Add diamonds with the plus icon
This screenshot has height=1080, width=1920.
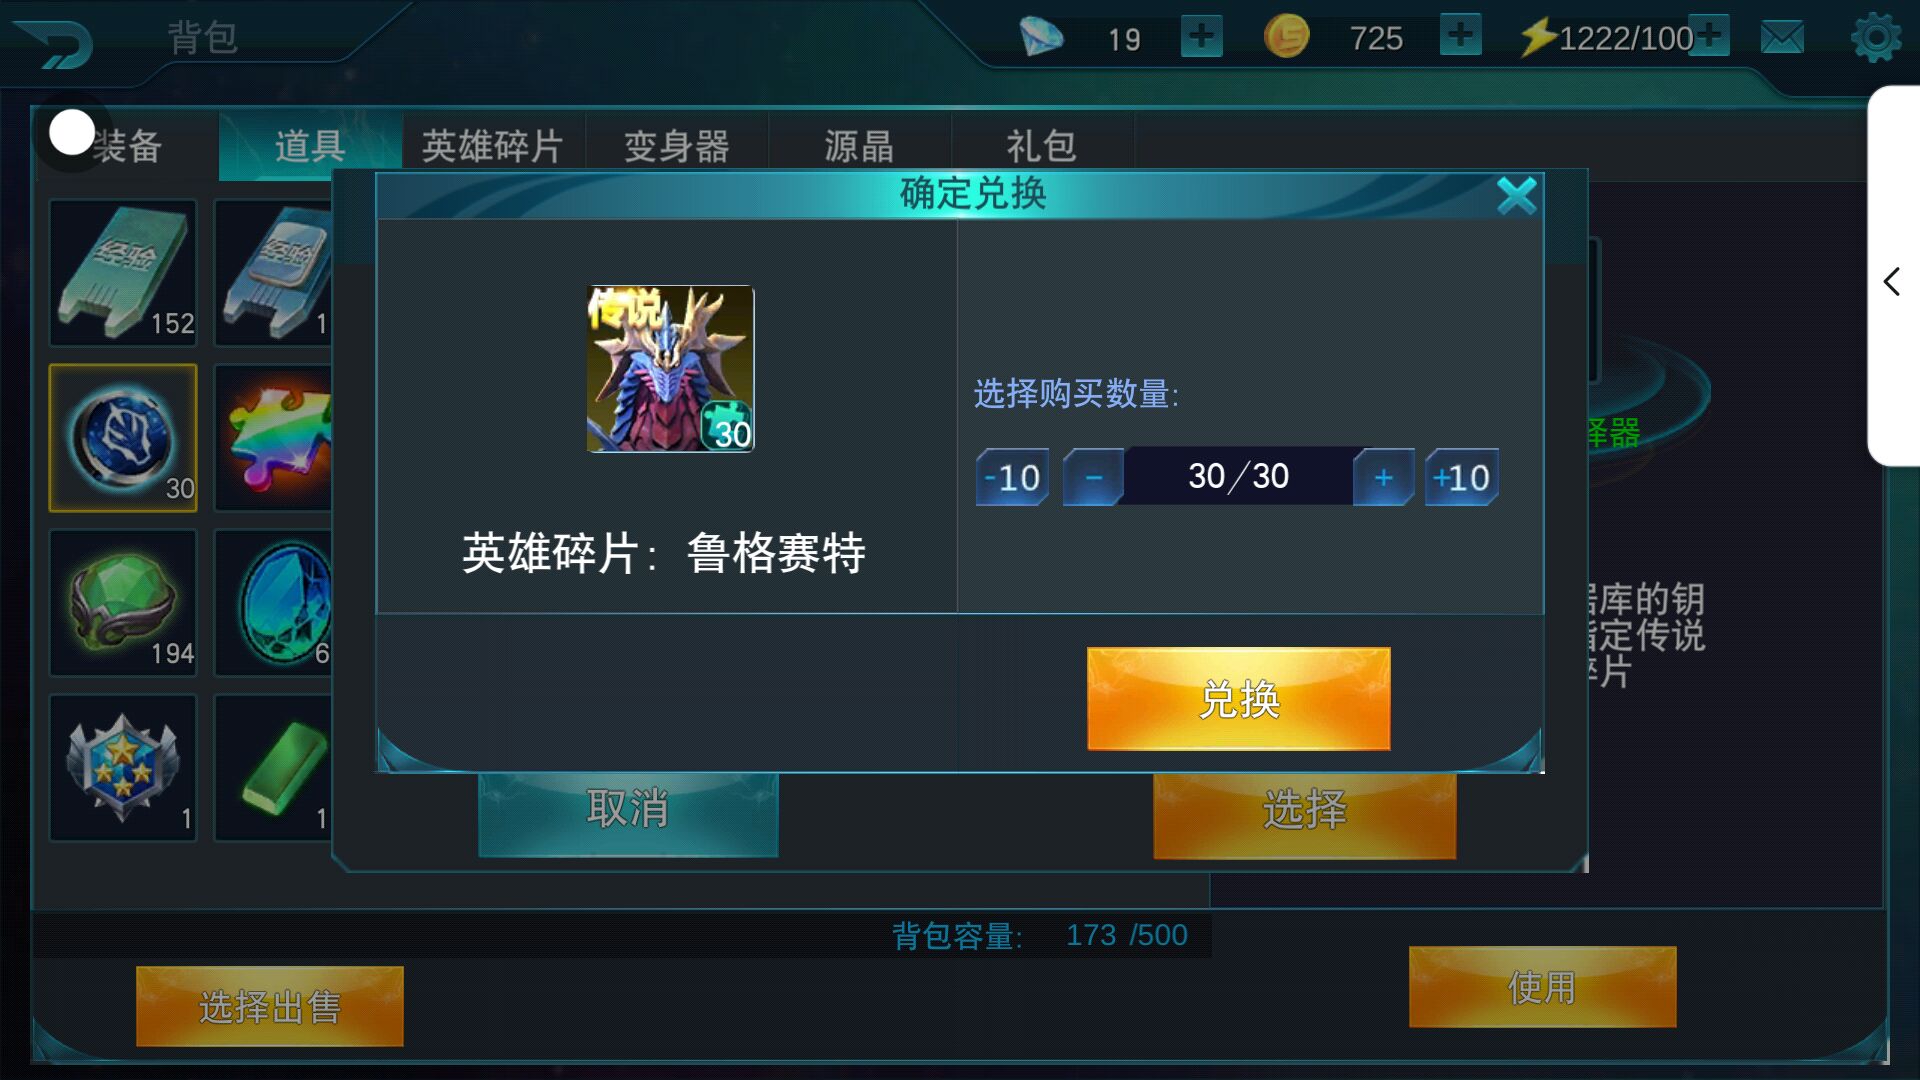point(1201,36)
